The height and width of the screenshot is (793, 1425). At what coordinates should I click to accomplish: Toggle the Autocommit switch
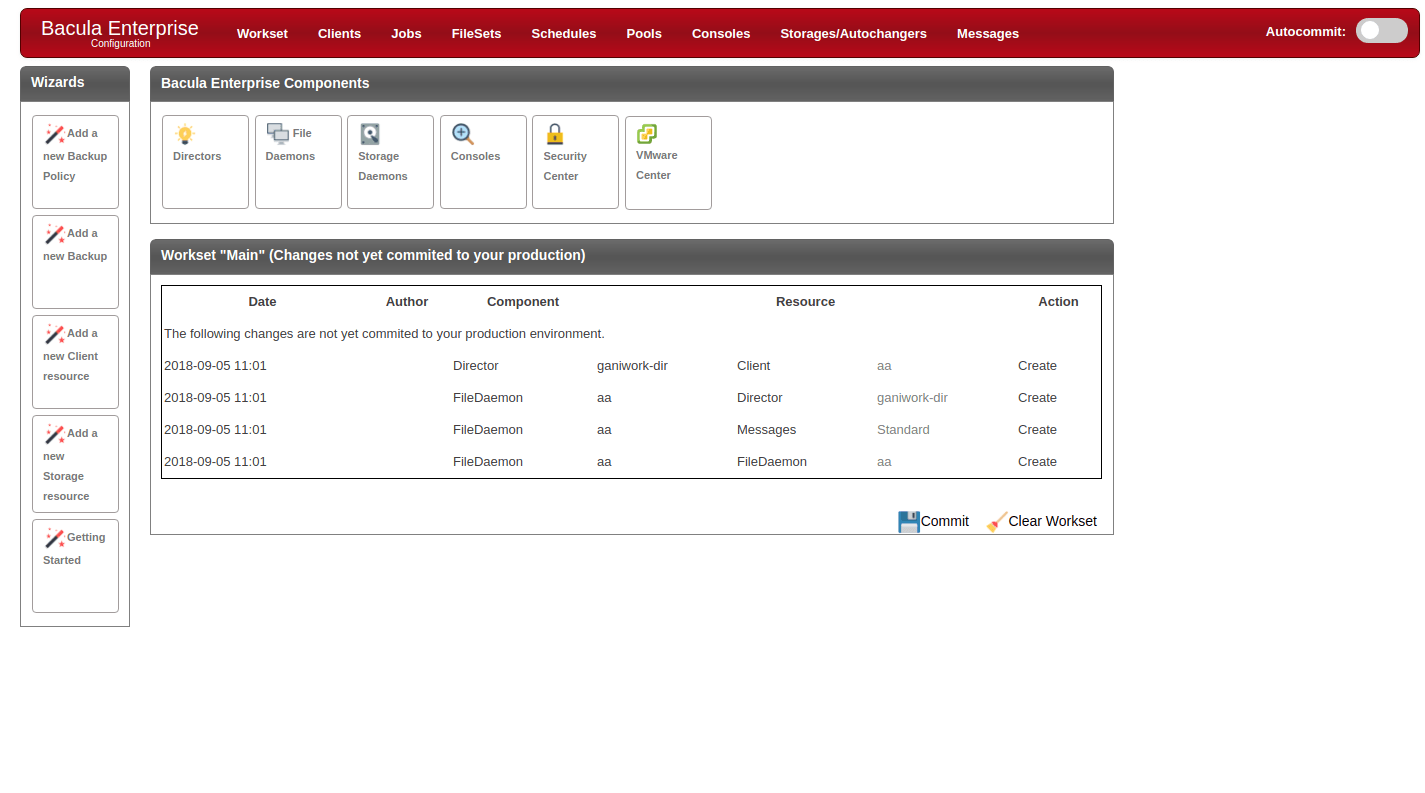pyautogui.click(x=1381, y=31)
